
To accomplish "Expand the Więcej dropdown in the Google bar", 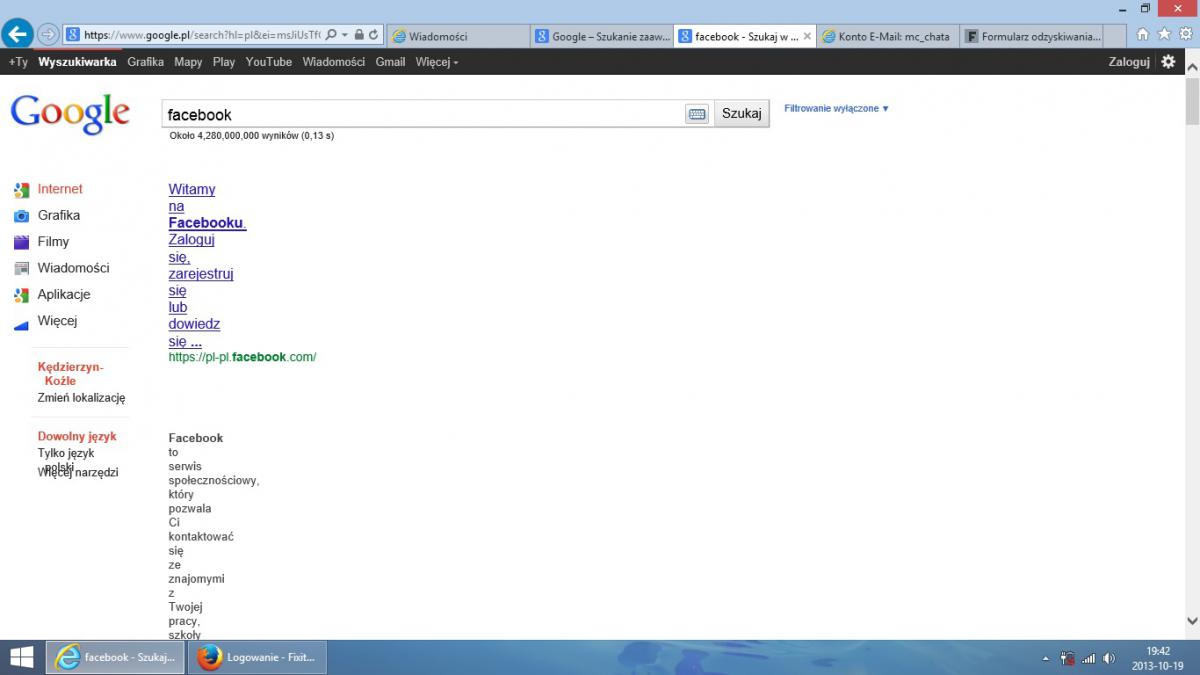I will (437, 62).
